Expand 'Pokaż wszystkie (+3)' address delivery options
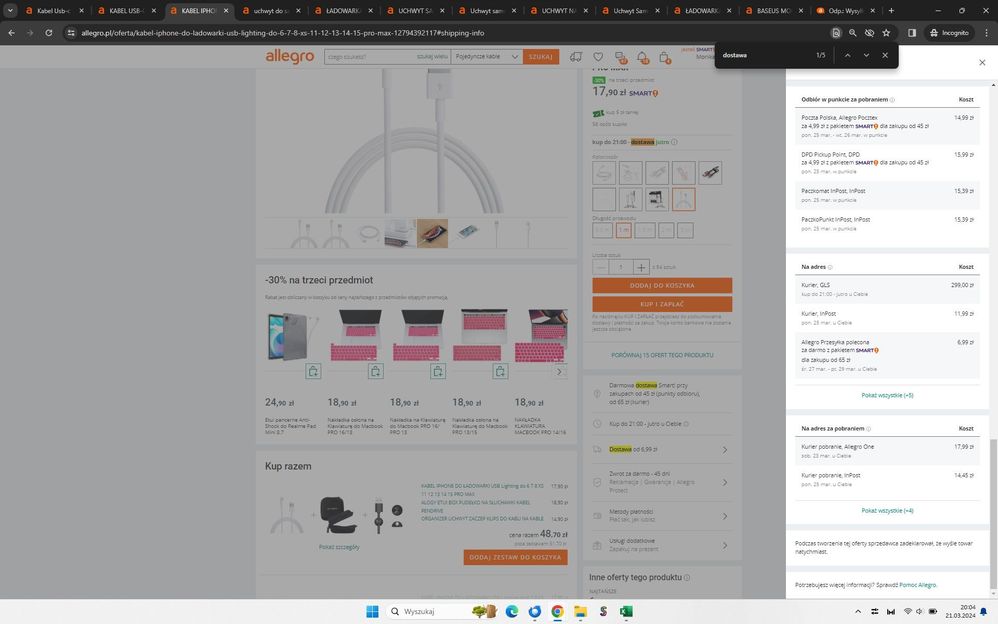 (x=887, y=395)
